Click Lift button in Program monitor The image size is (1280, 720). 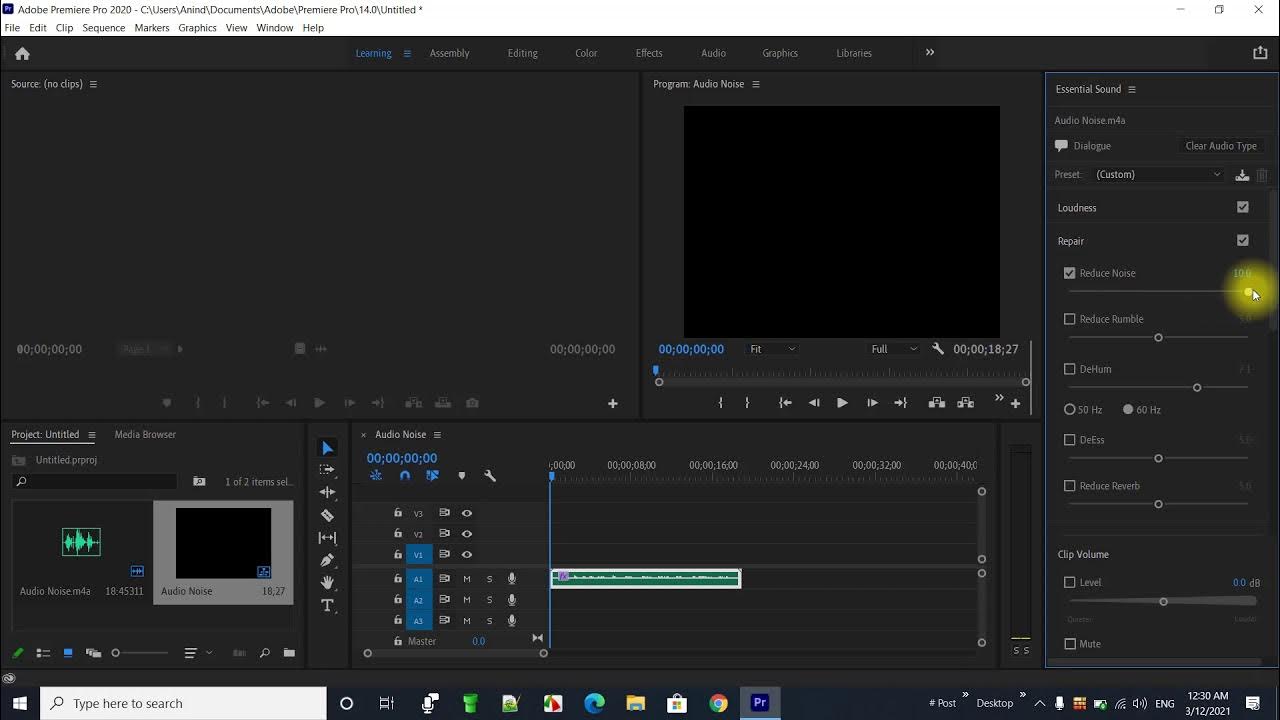[936, 403]
